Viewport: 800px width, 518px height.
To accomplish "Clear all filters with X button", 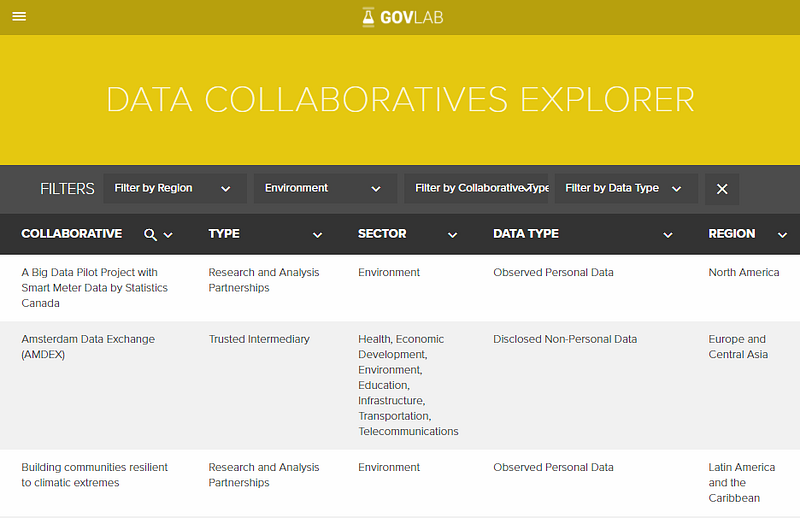I will (722, 189).
